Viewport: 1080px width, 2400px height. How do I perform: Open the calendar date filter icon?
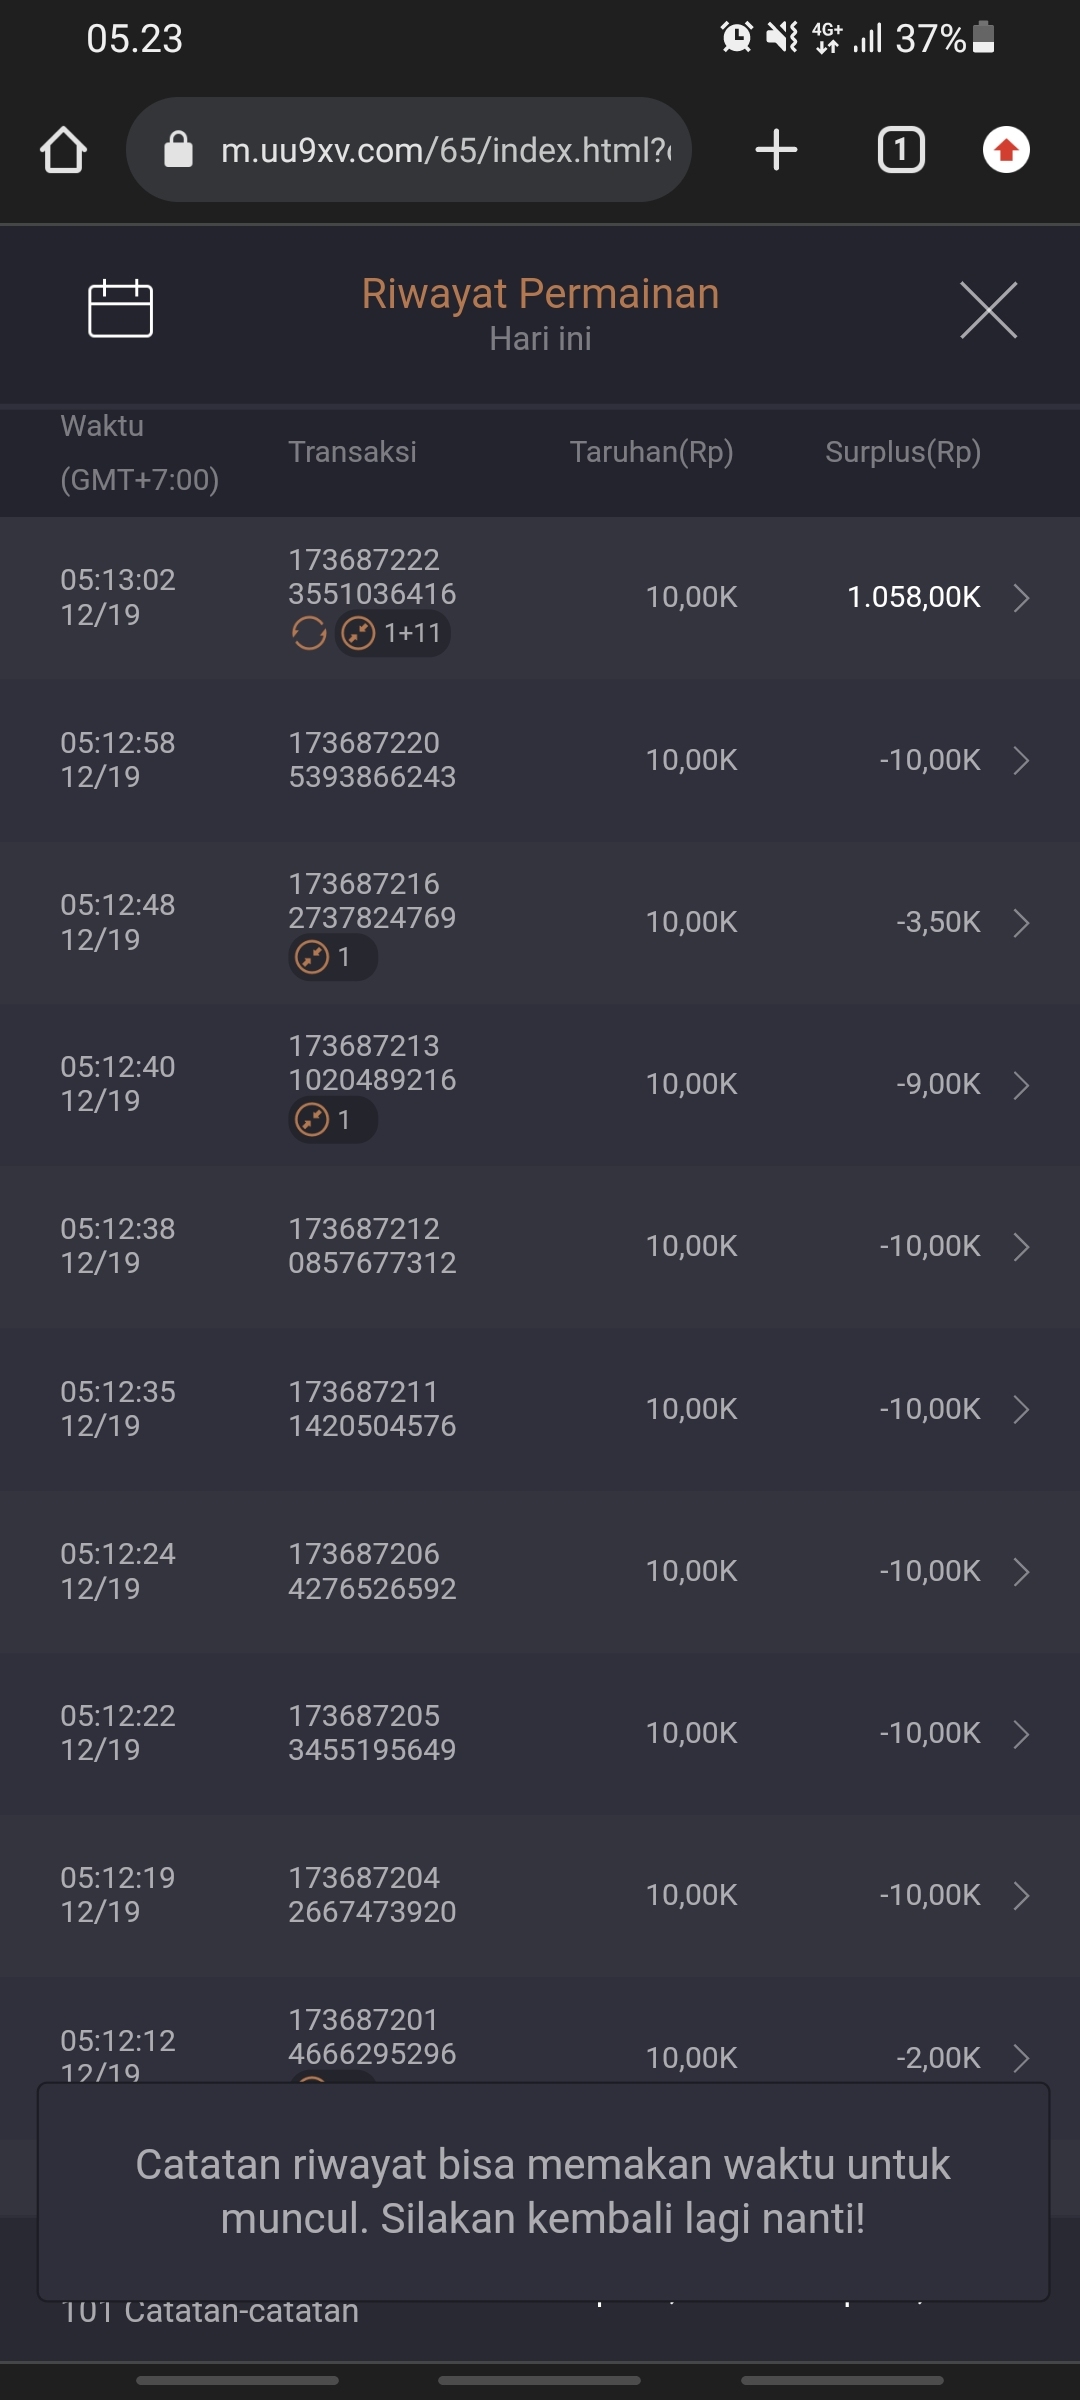point(120,309)
